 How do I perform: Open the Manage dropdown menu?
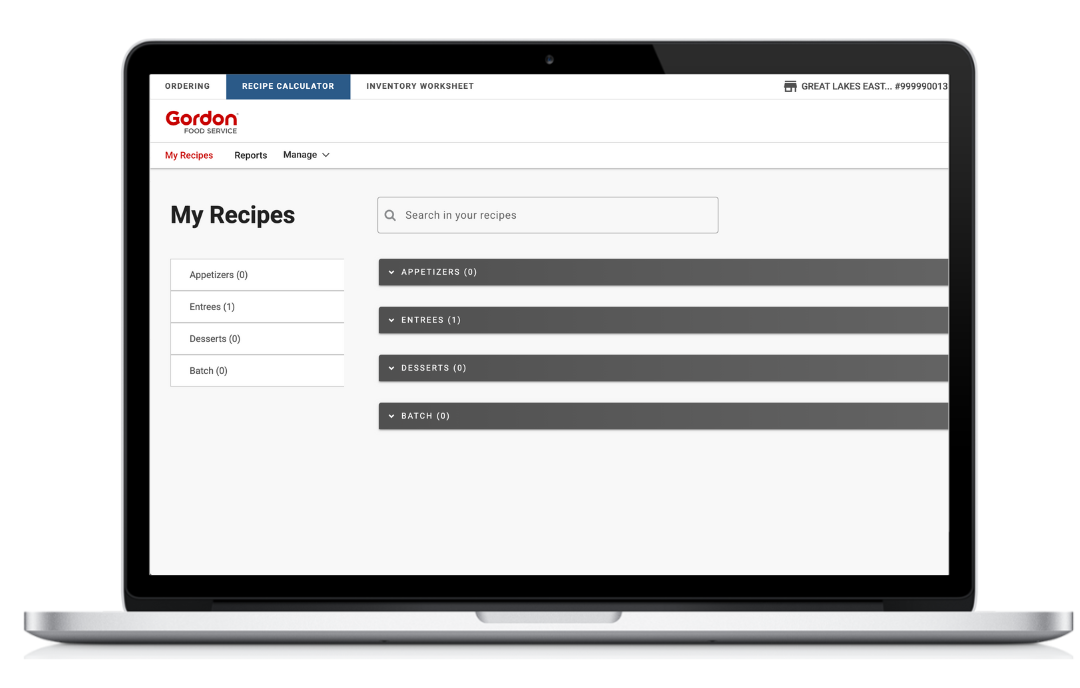tap(306, 155)
